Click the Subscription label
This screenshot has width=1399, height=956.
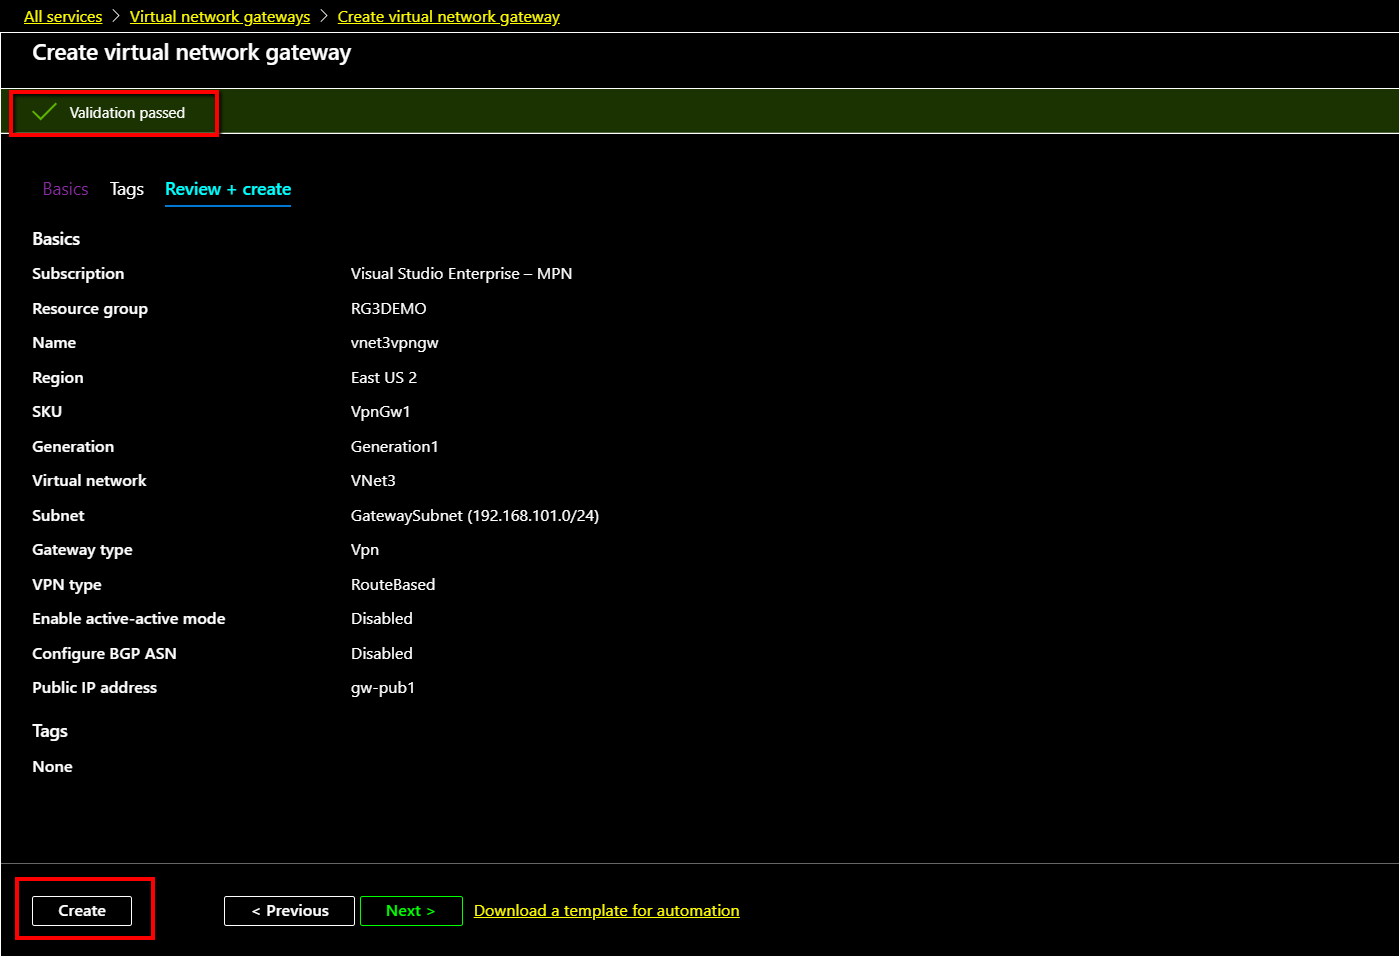[x=78, y=274]
